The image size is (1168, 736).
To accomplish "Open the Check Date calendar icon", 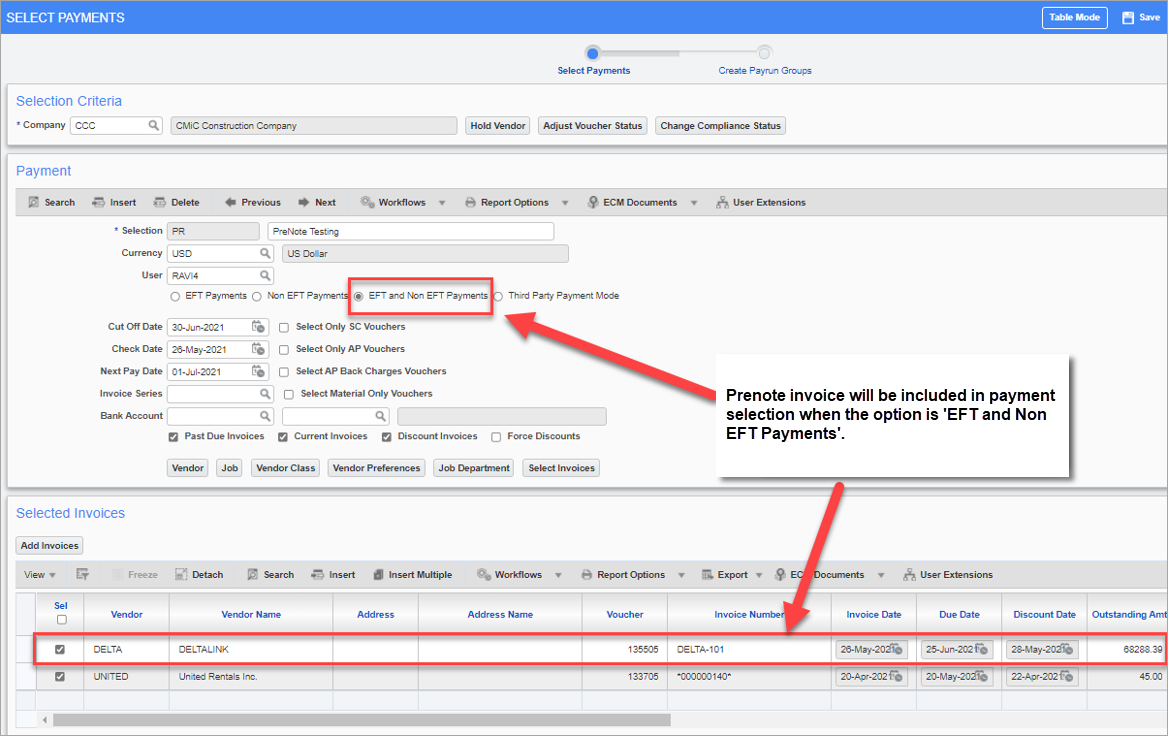I will pyautogui.click(x=258, y=349).
